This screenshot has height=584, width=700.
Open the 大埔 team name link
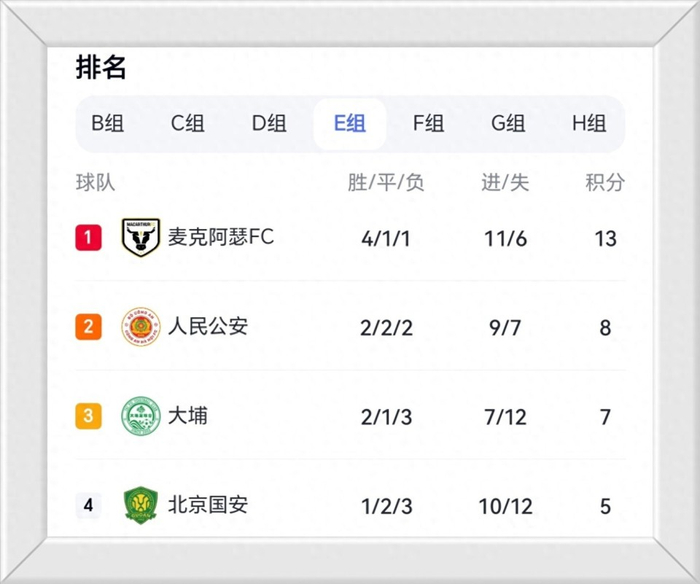[188, 415]
